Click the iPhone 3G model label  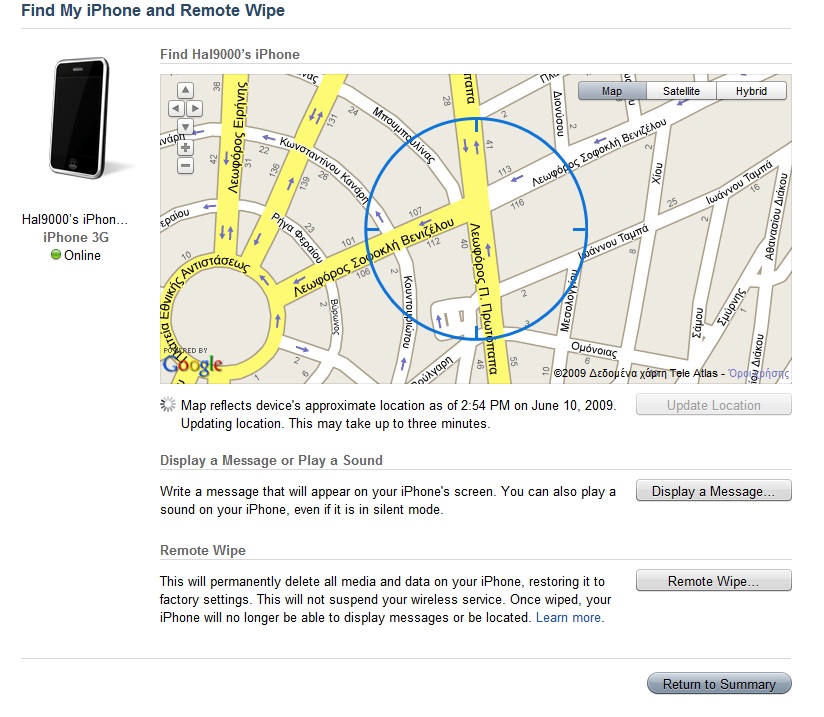click(x=76, y=237)
